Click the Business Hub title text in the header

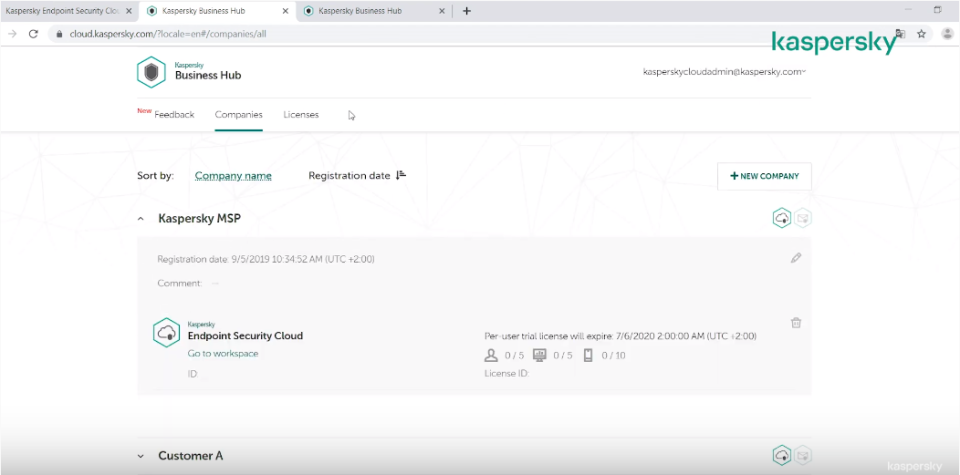tap(208, 75)
